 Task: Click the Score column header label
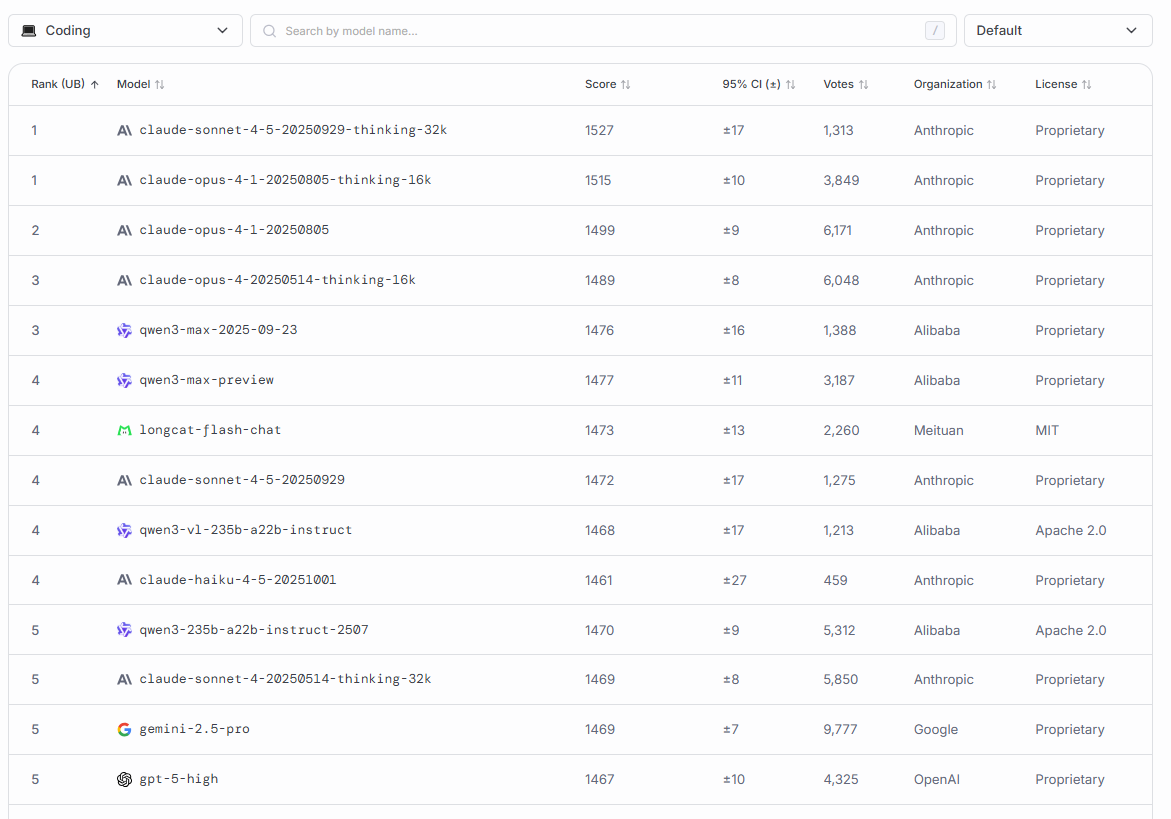600,84
